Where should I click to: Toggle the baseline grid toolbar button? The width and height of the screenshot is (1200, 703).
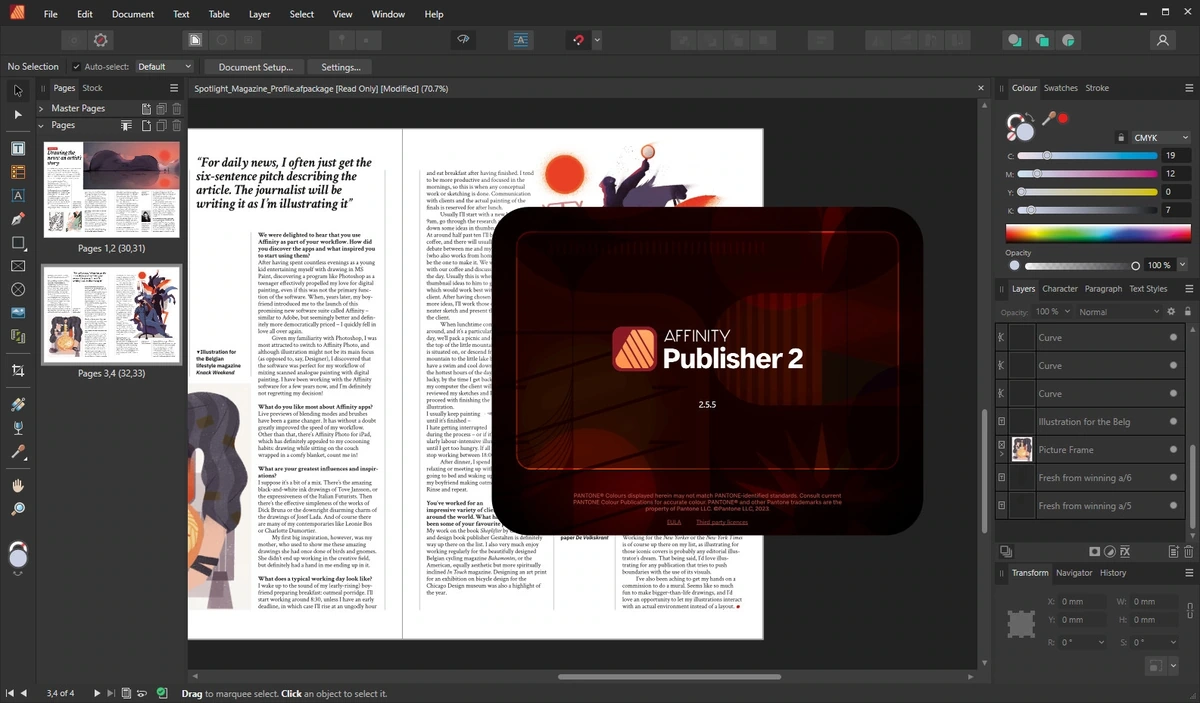click(520, 41)
